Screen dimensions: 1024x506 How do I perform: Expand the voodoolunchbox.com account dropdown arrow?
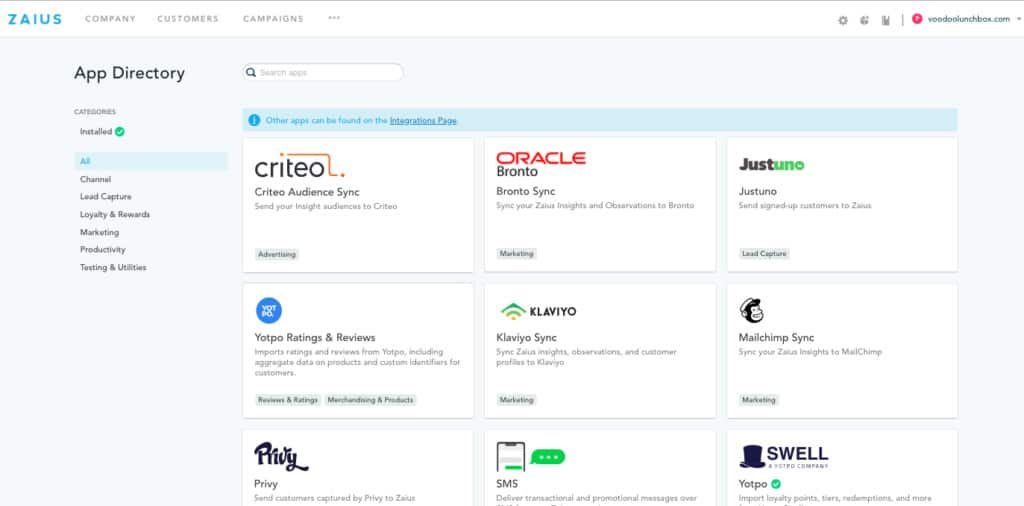point(1018,19)
